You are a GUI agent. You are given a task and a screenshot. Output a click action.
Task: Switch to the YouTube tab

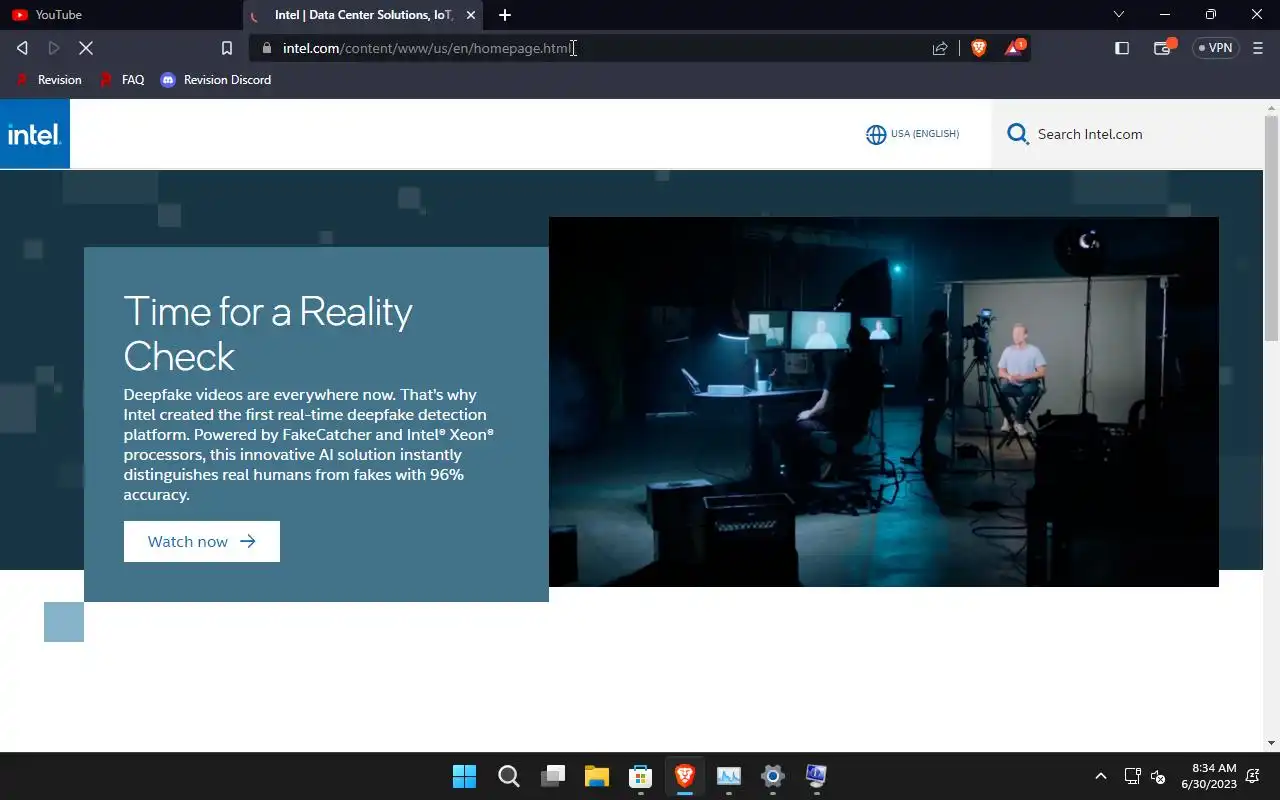point(121,15)
